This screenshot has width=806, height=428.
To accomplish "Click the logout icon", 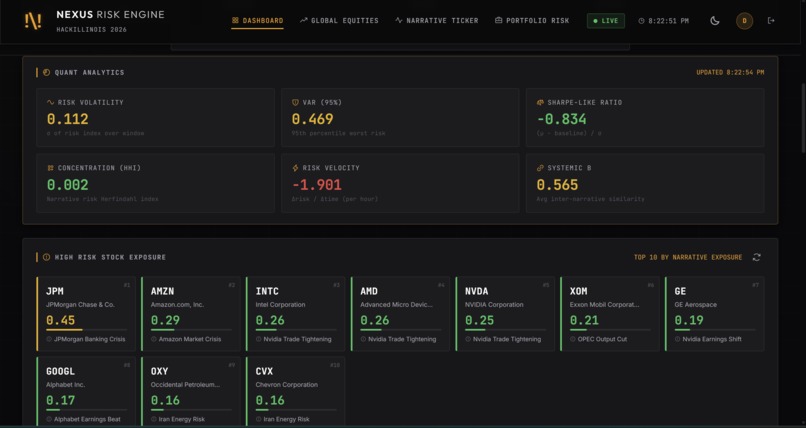I will point(771,21).
